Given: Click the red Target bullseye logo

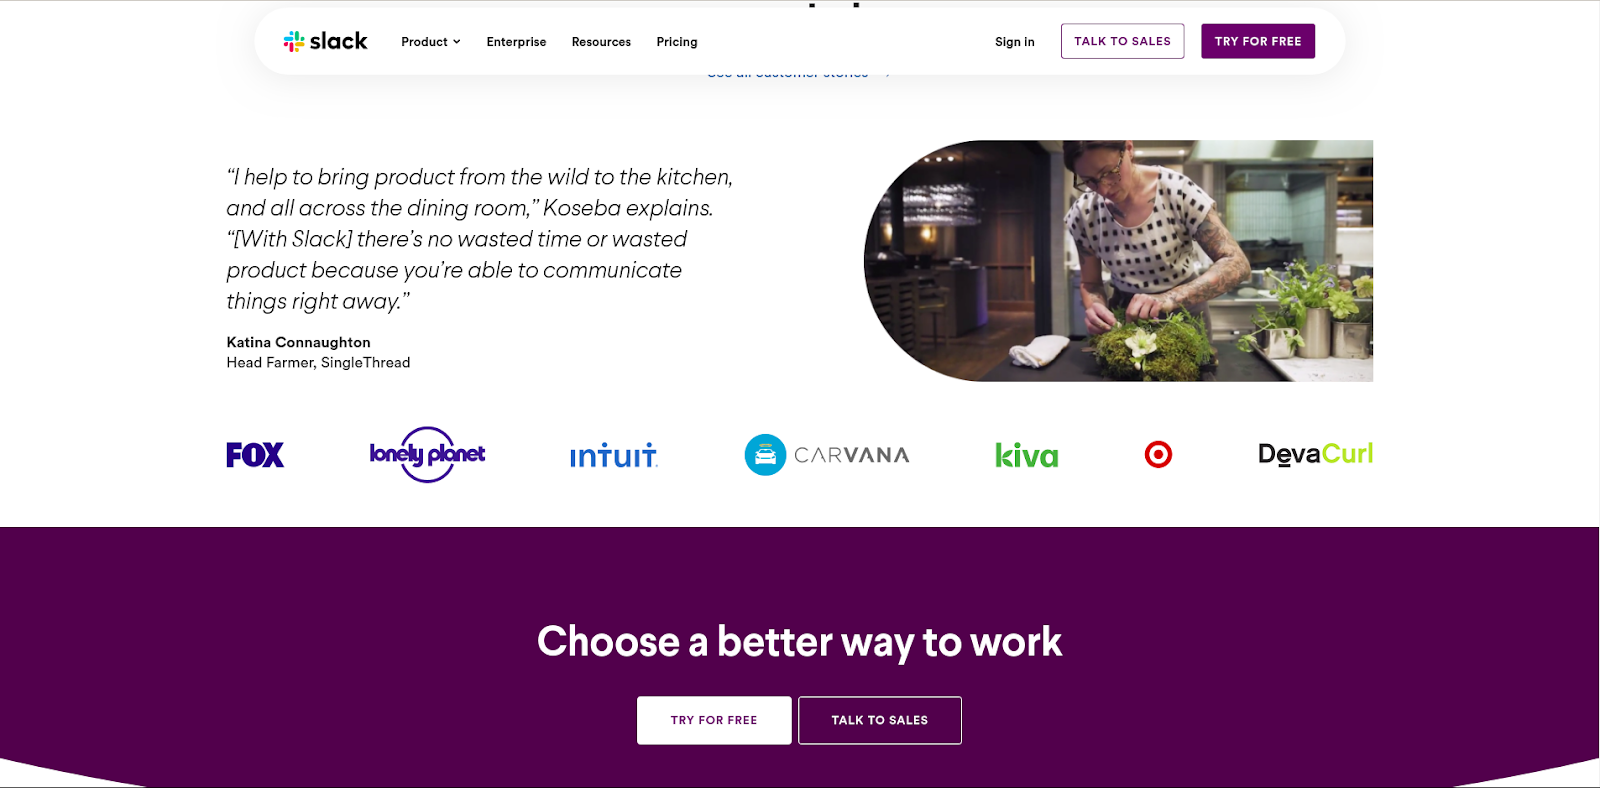Looking at the screenshot, I should click(x=1158, y=455).
